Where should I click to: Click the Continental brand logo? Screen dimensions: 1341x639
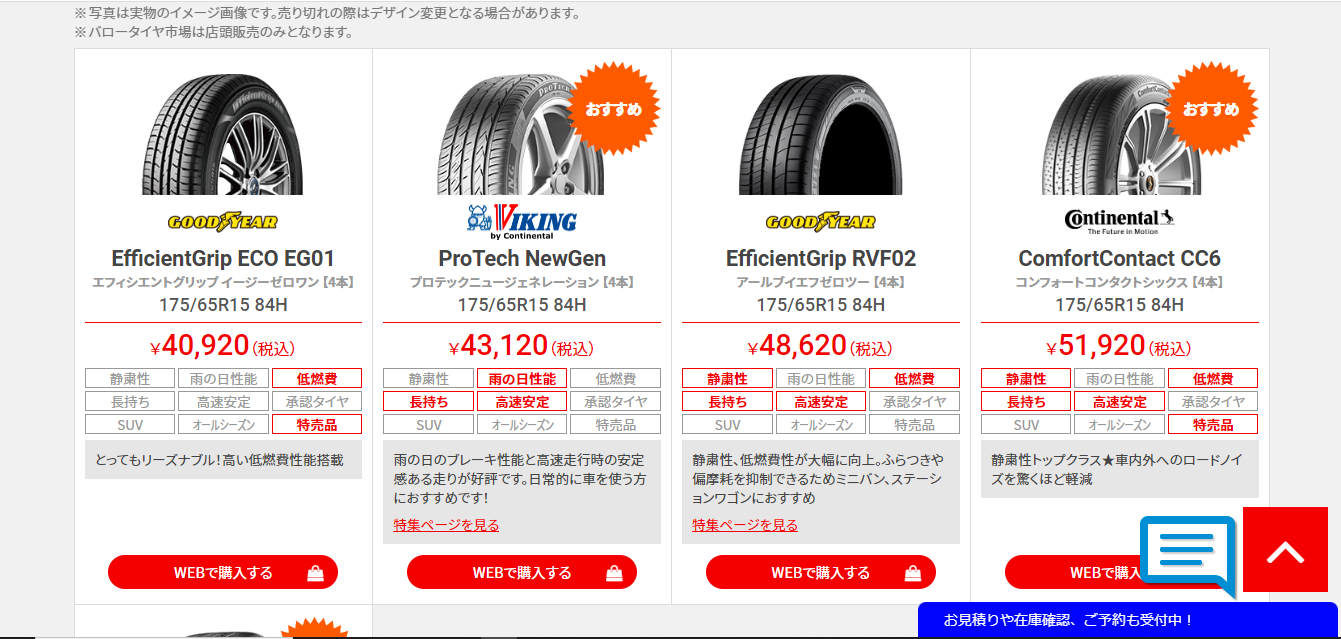click(1119, 221)
